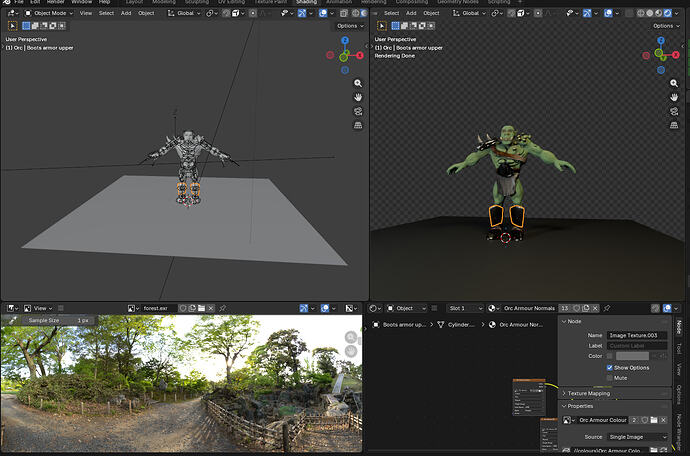Open the Source Single Image dropdown
The width and height of the screenshot is (690, 456).
click(x=637, y=437)
